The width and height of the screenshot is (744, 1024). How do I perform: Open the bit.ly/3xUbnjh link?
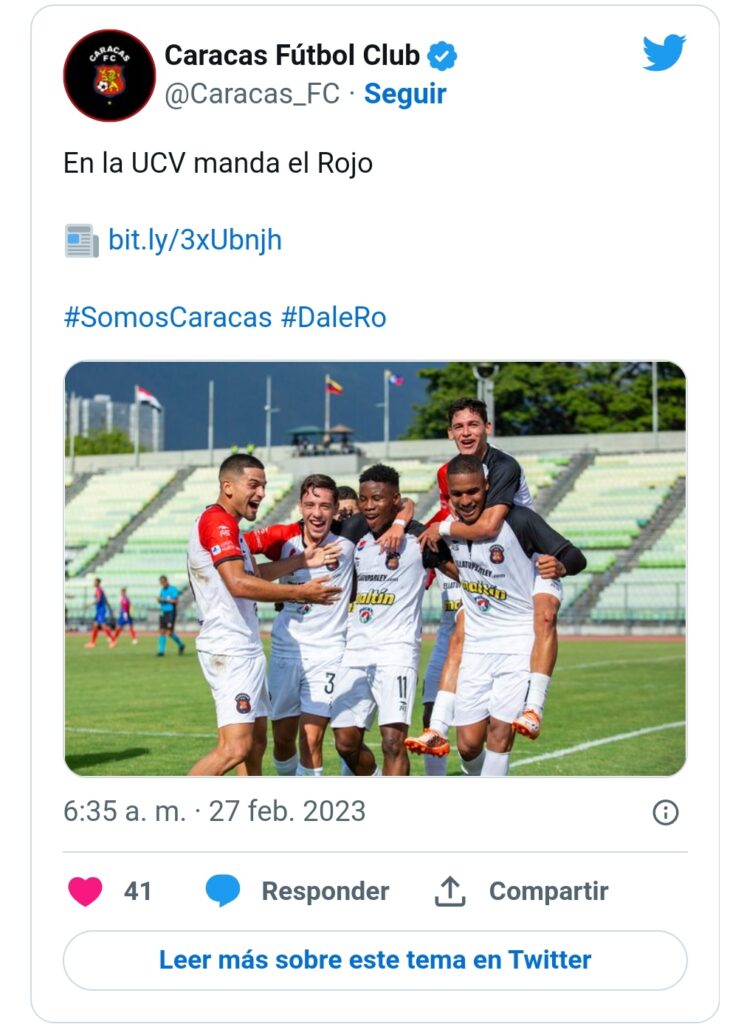[x=195, y=240]
